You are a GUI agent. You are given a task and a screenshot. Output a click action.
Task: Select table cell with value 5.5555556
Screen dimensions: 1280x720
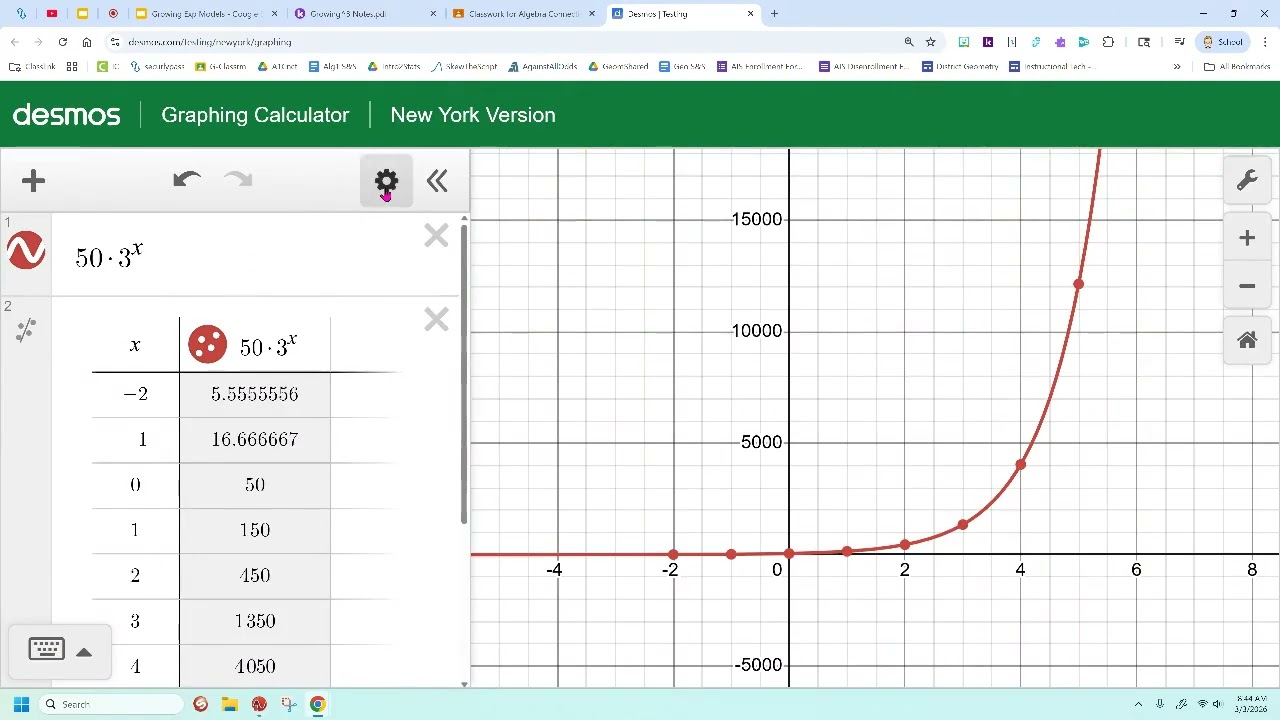pos(254,394)
